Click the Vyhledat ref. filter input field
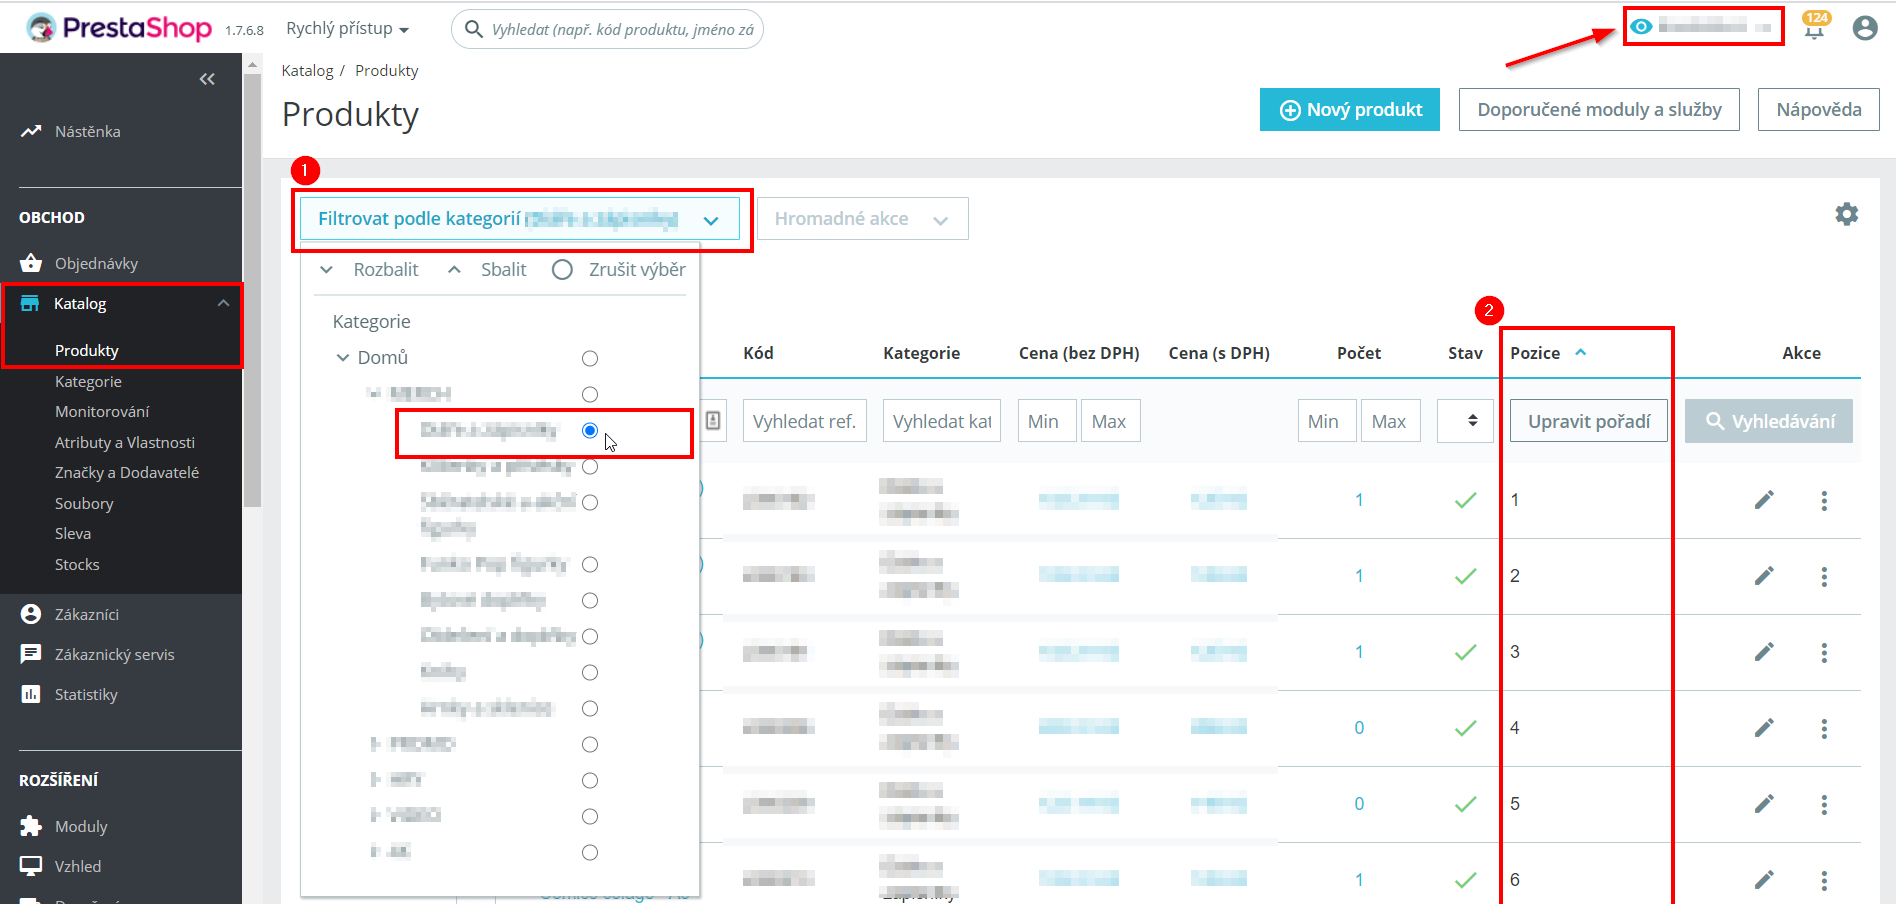 point(804,421)
